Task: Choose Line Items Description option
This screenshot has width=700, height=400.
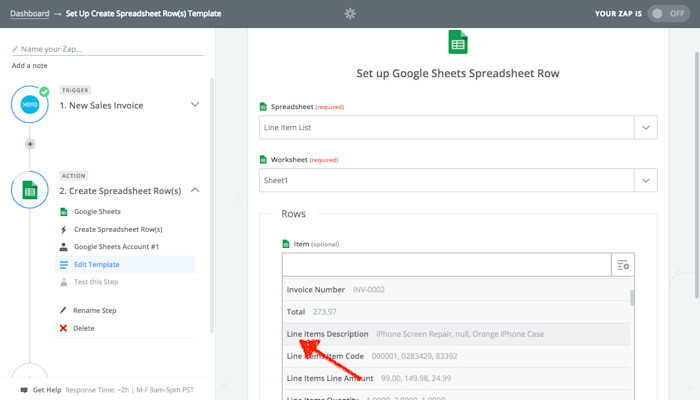Action: coord(456,334)
